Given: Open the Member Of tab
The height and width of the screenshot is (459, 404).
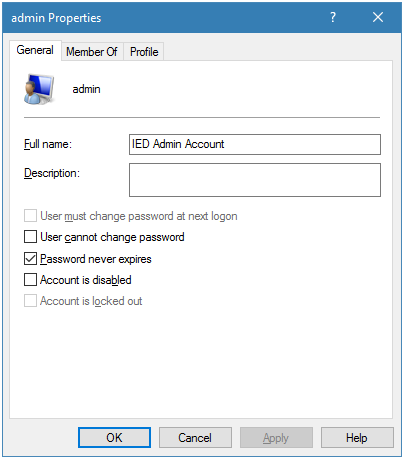Looking at the screenshot, I should (x=92, y=52).
